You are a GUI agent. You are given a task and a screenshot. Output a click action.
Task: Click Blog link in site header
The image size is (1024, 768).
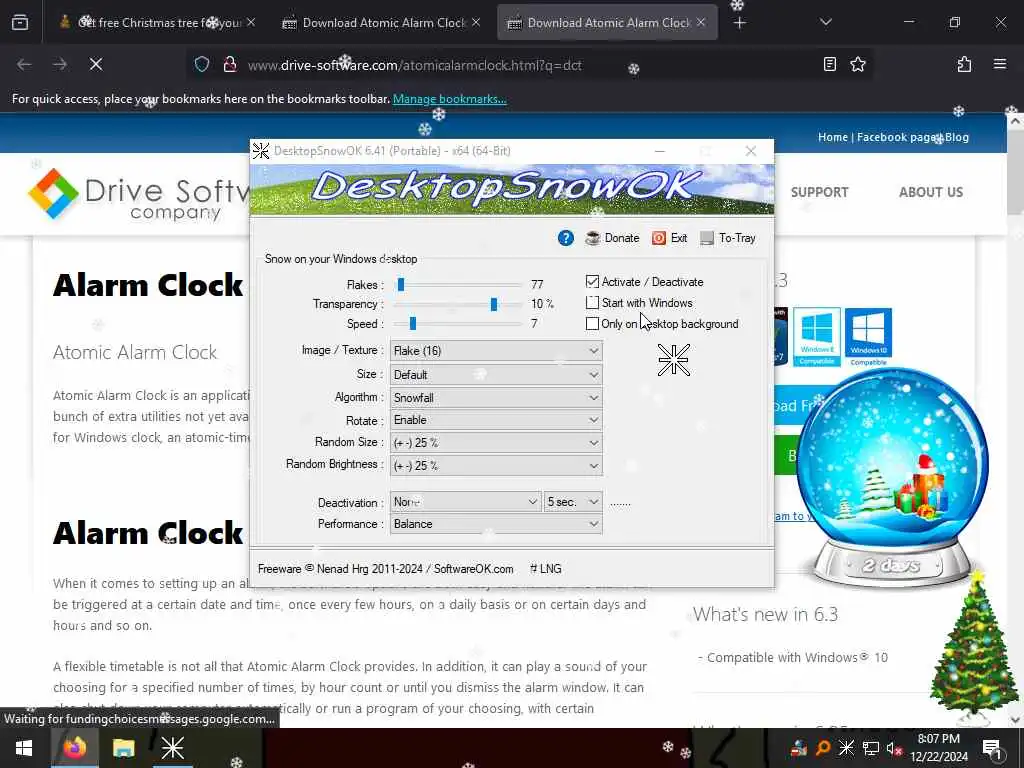click(957, 137)
